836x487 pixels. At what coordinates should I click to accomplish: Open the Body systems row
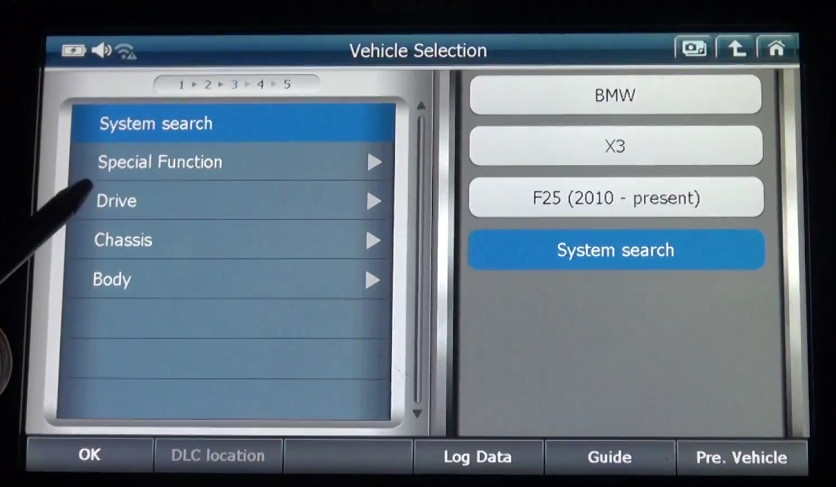click(227, 280)
